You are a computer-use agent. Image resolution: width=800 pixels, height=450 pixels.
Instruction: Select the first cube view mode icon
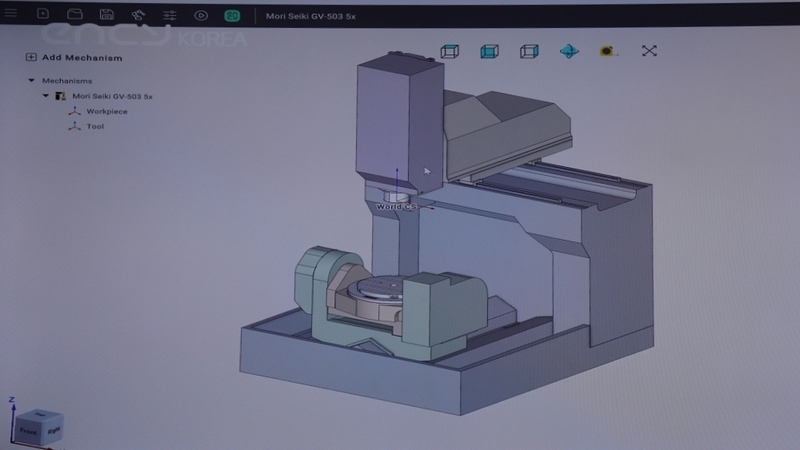(x=449, y=51)
